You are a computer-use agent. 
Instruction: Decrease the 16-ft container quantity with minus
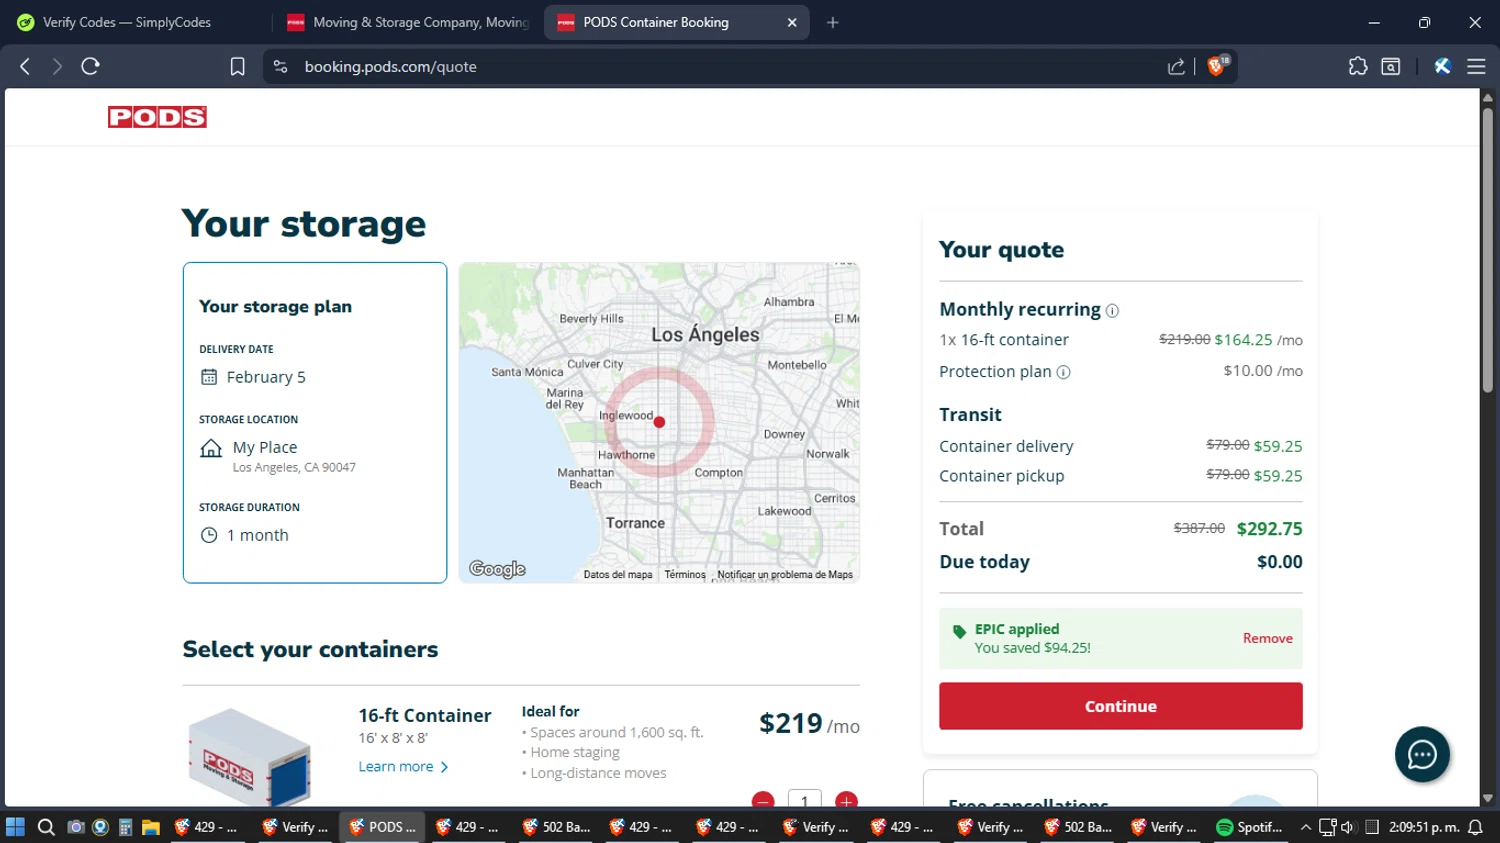tap(763, 799)
